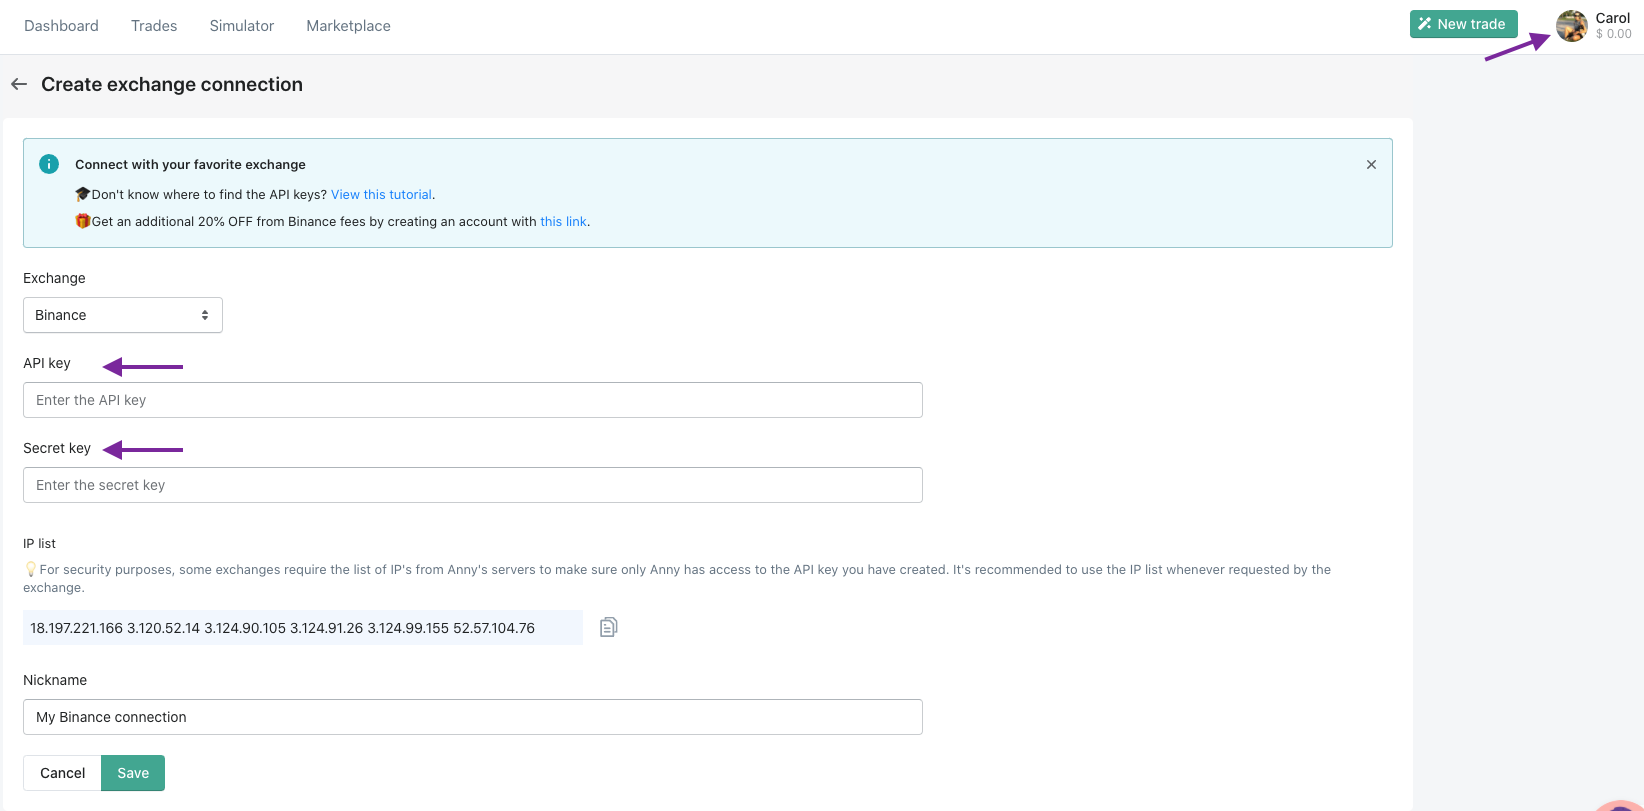Navigate to Marketplace
Image resolution: width=1644 pixels, height=811 pixels.
(348, 26)
